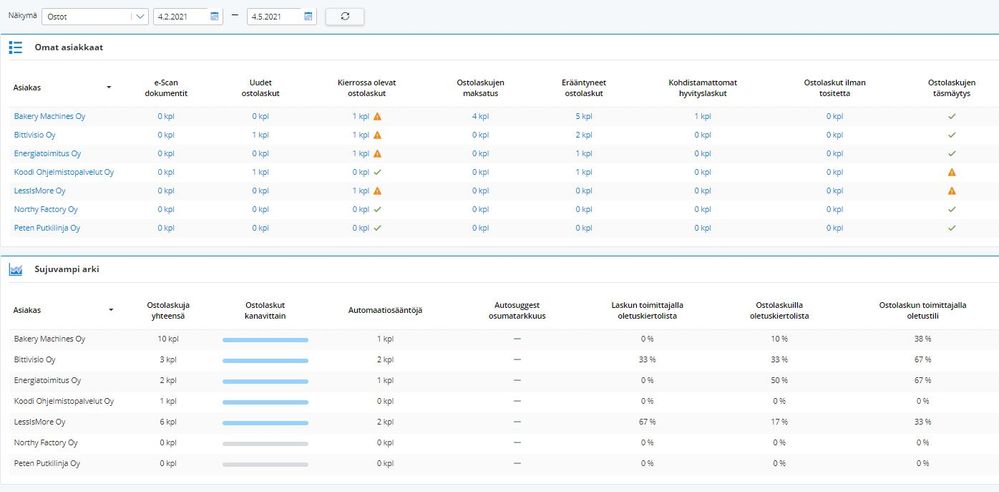This screenshot has height=492, width=999.
Task: Click the 38 % oletustili value
Action: pos(923,339)
